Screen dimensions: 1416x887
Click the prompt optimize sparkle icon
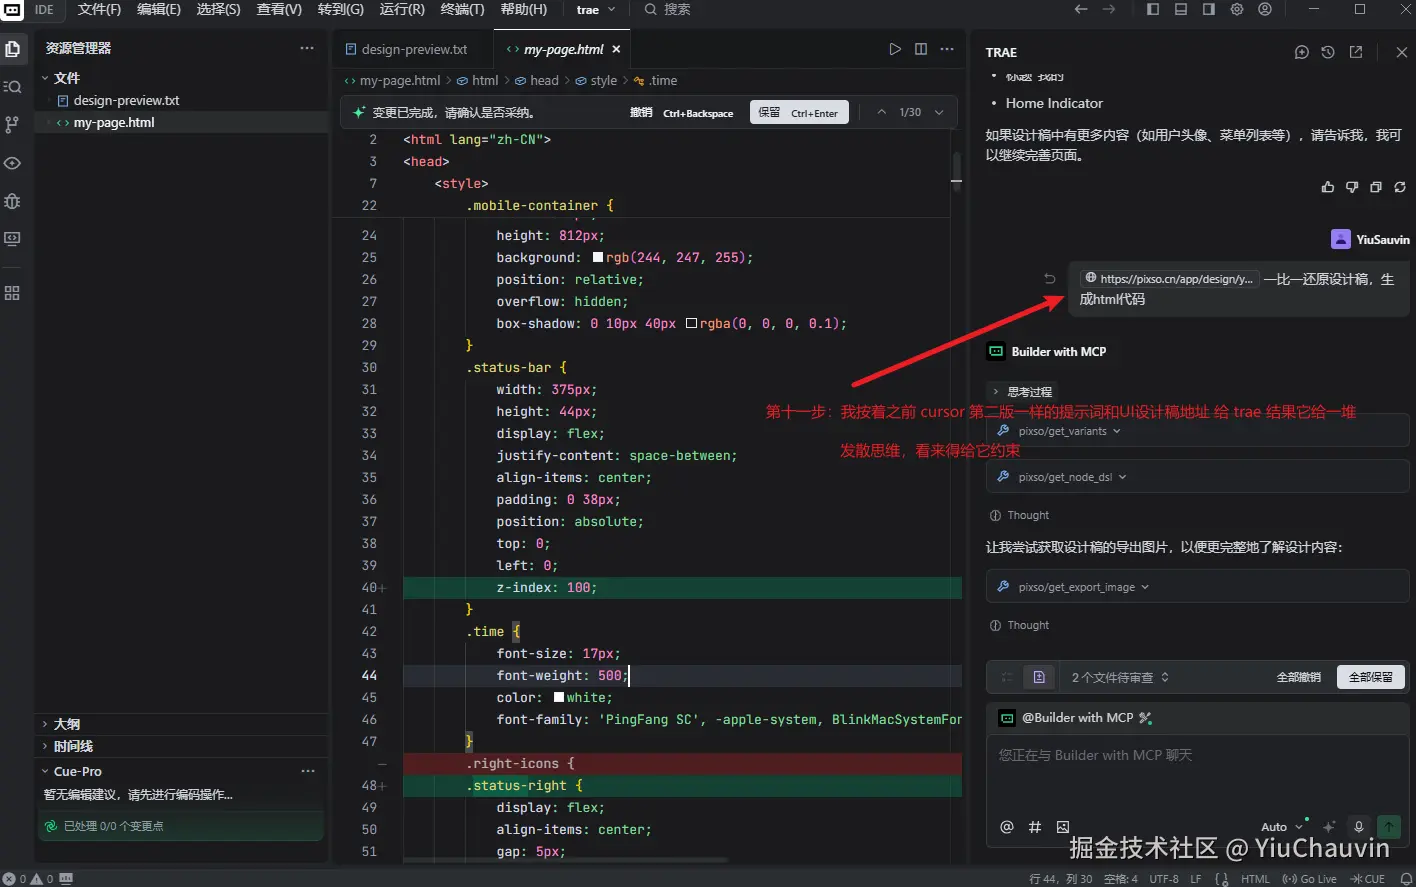(x=1329, y=827)
